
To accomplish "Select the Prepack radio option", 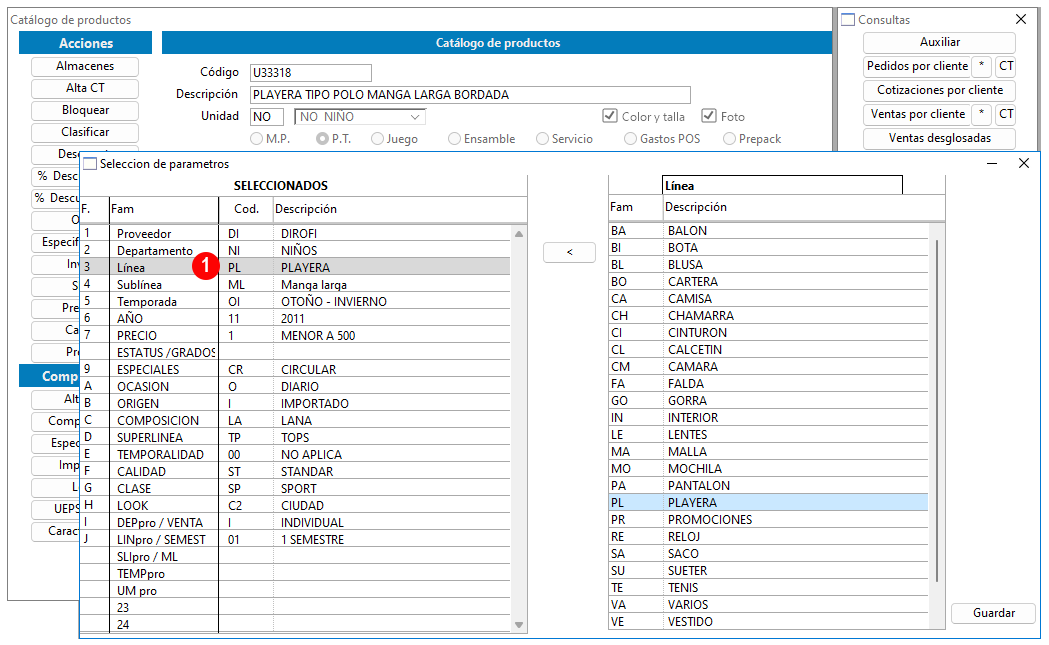I will click(x=729, y=139).
